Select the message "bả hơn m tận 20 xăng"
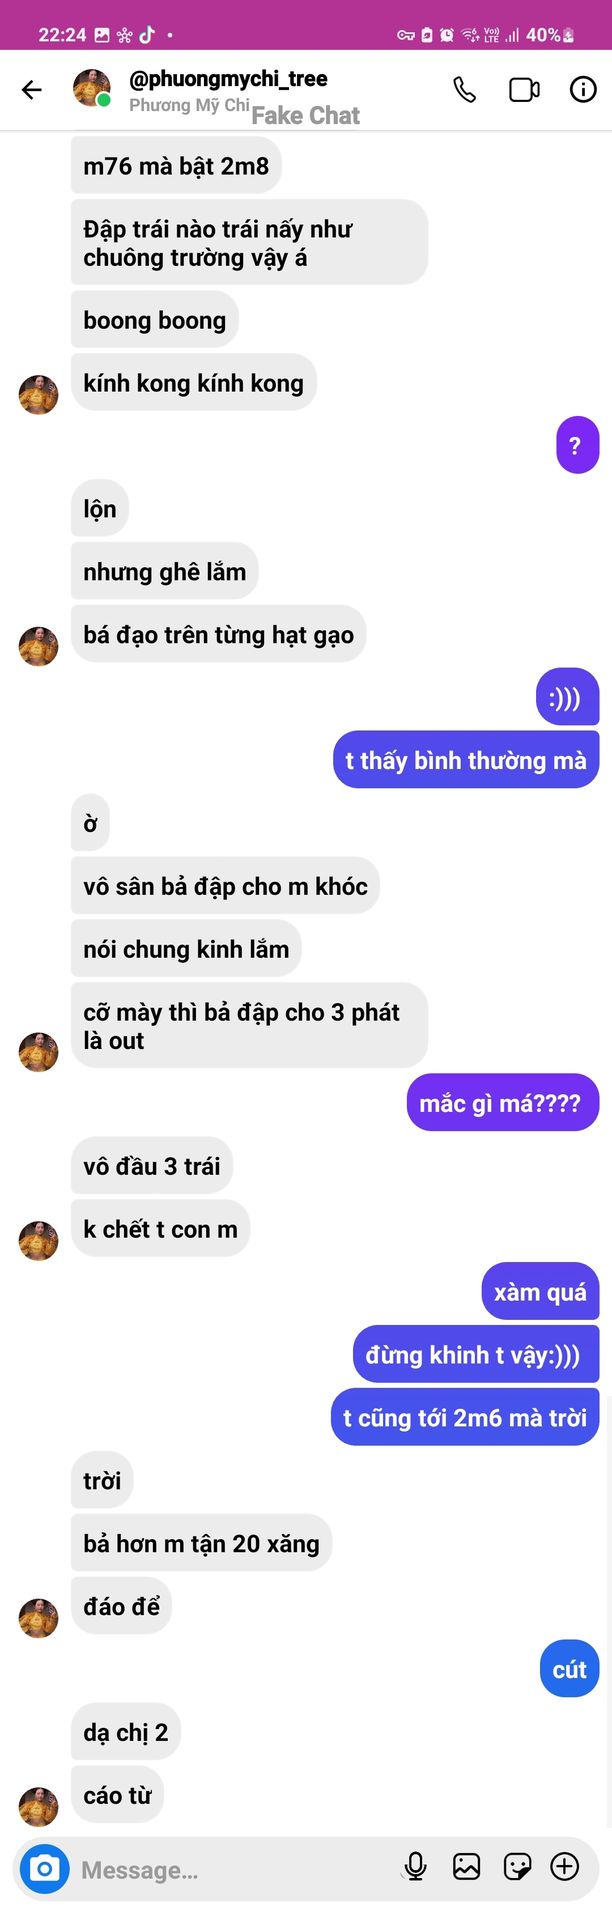The height and width of the screenshot is (1920, 612). (x=201, y=1543)
